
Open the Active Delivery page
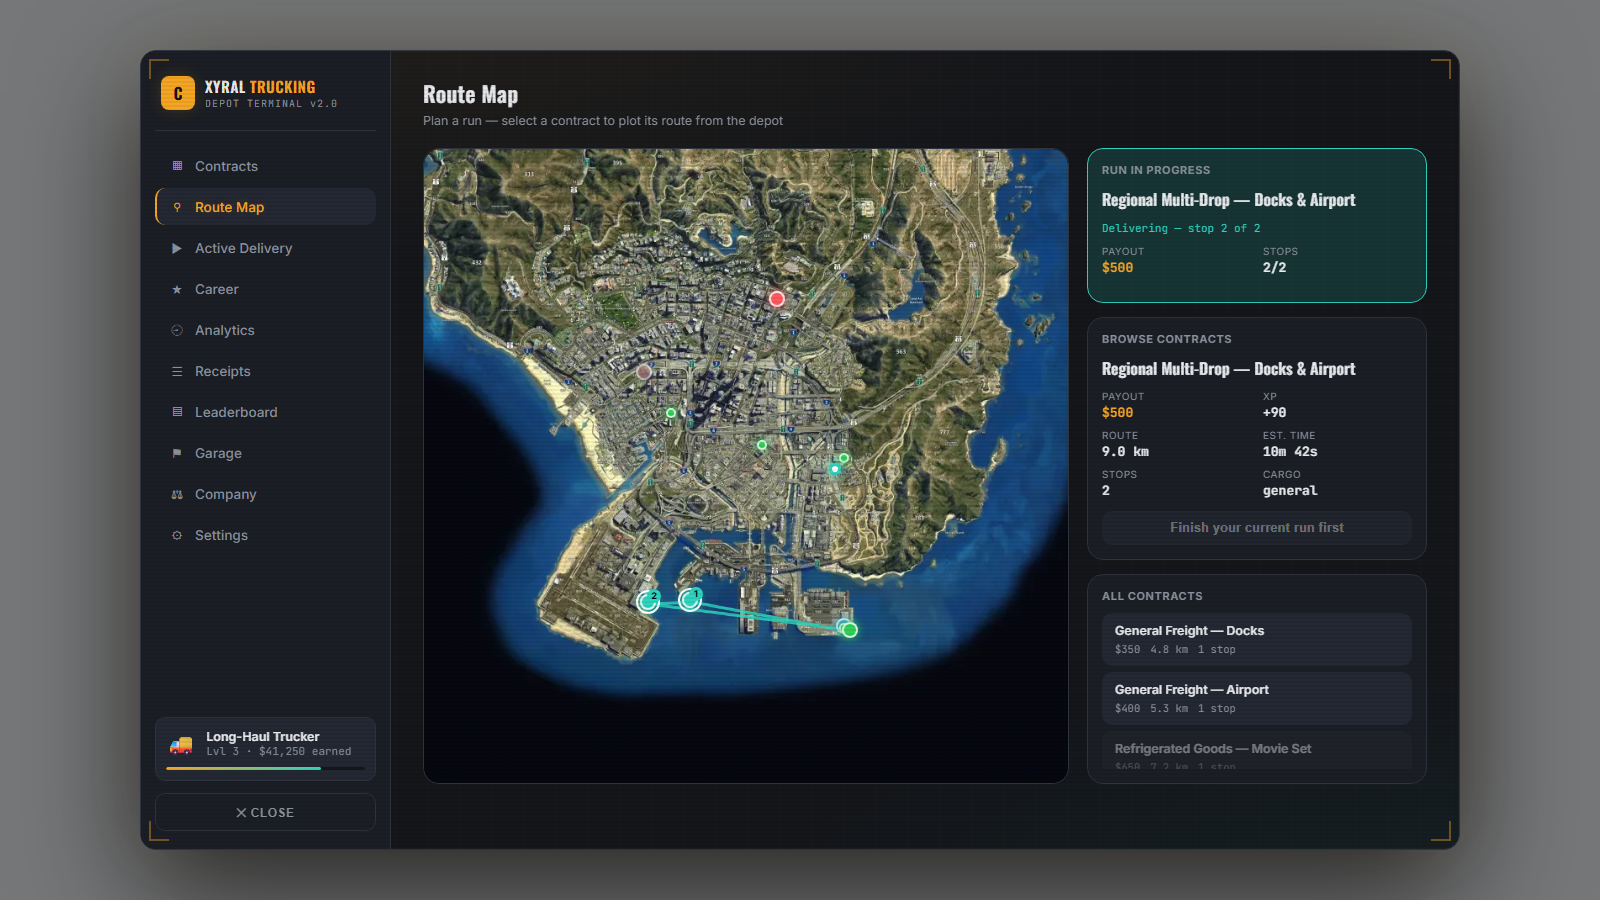(x=265, y=248)
